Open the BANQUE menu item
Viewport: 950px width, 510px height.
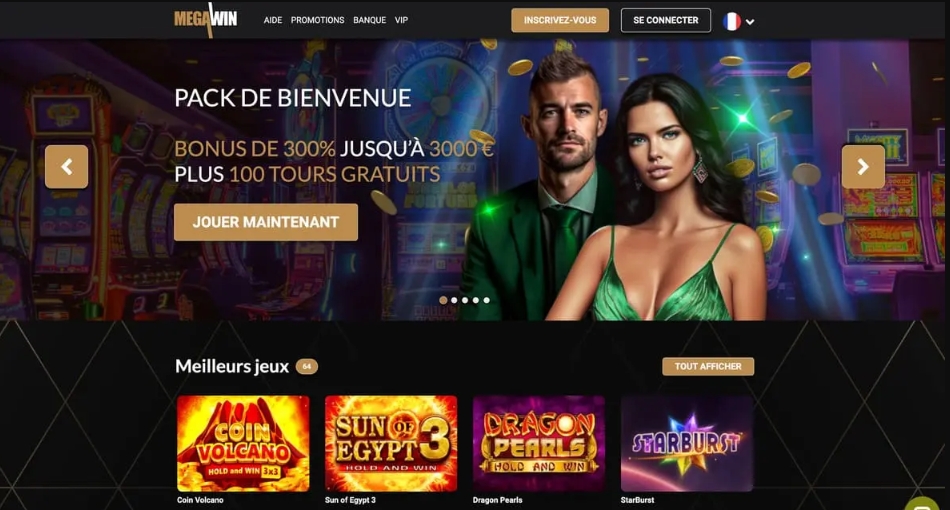click(x=370, y=20)
